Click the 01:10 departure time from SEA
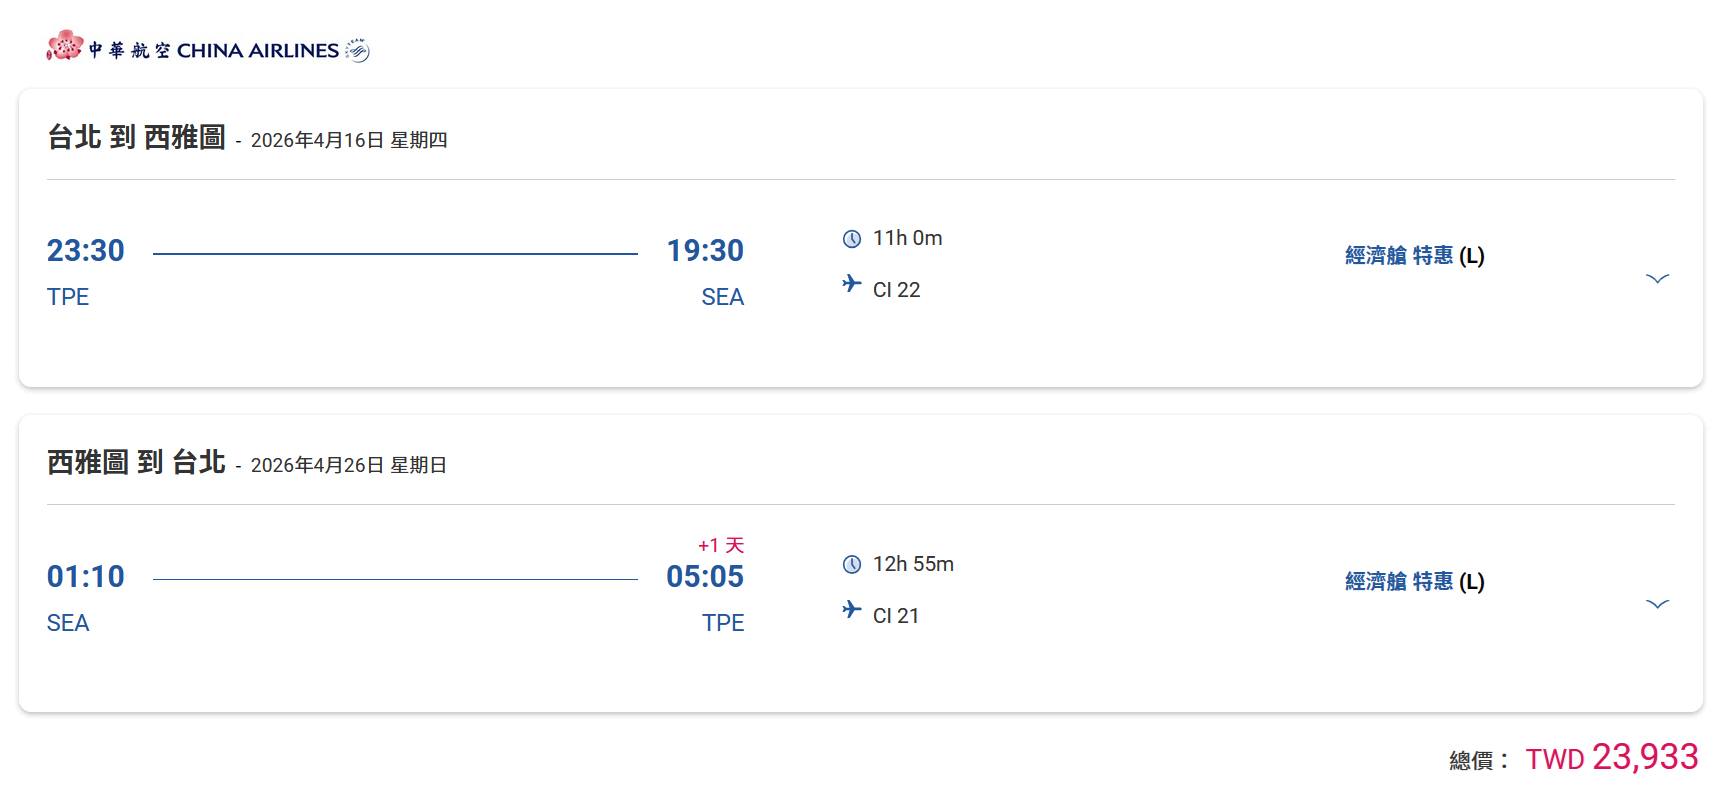This screenshot has width=1723, height=803. [x=86, y=577]
